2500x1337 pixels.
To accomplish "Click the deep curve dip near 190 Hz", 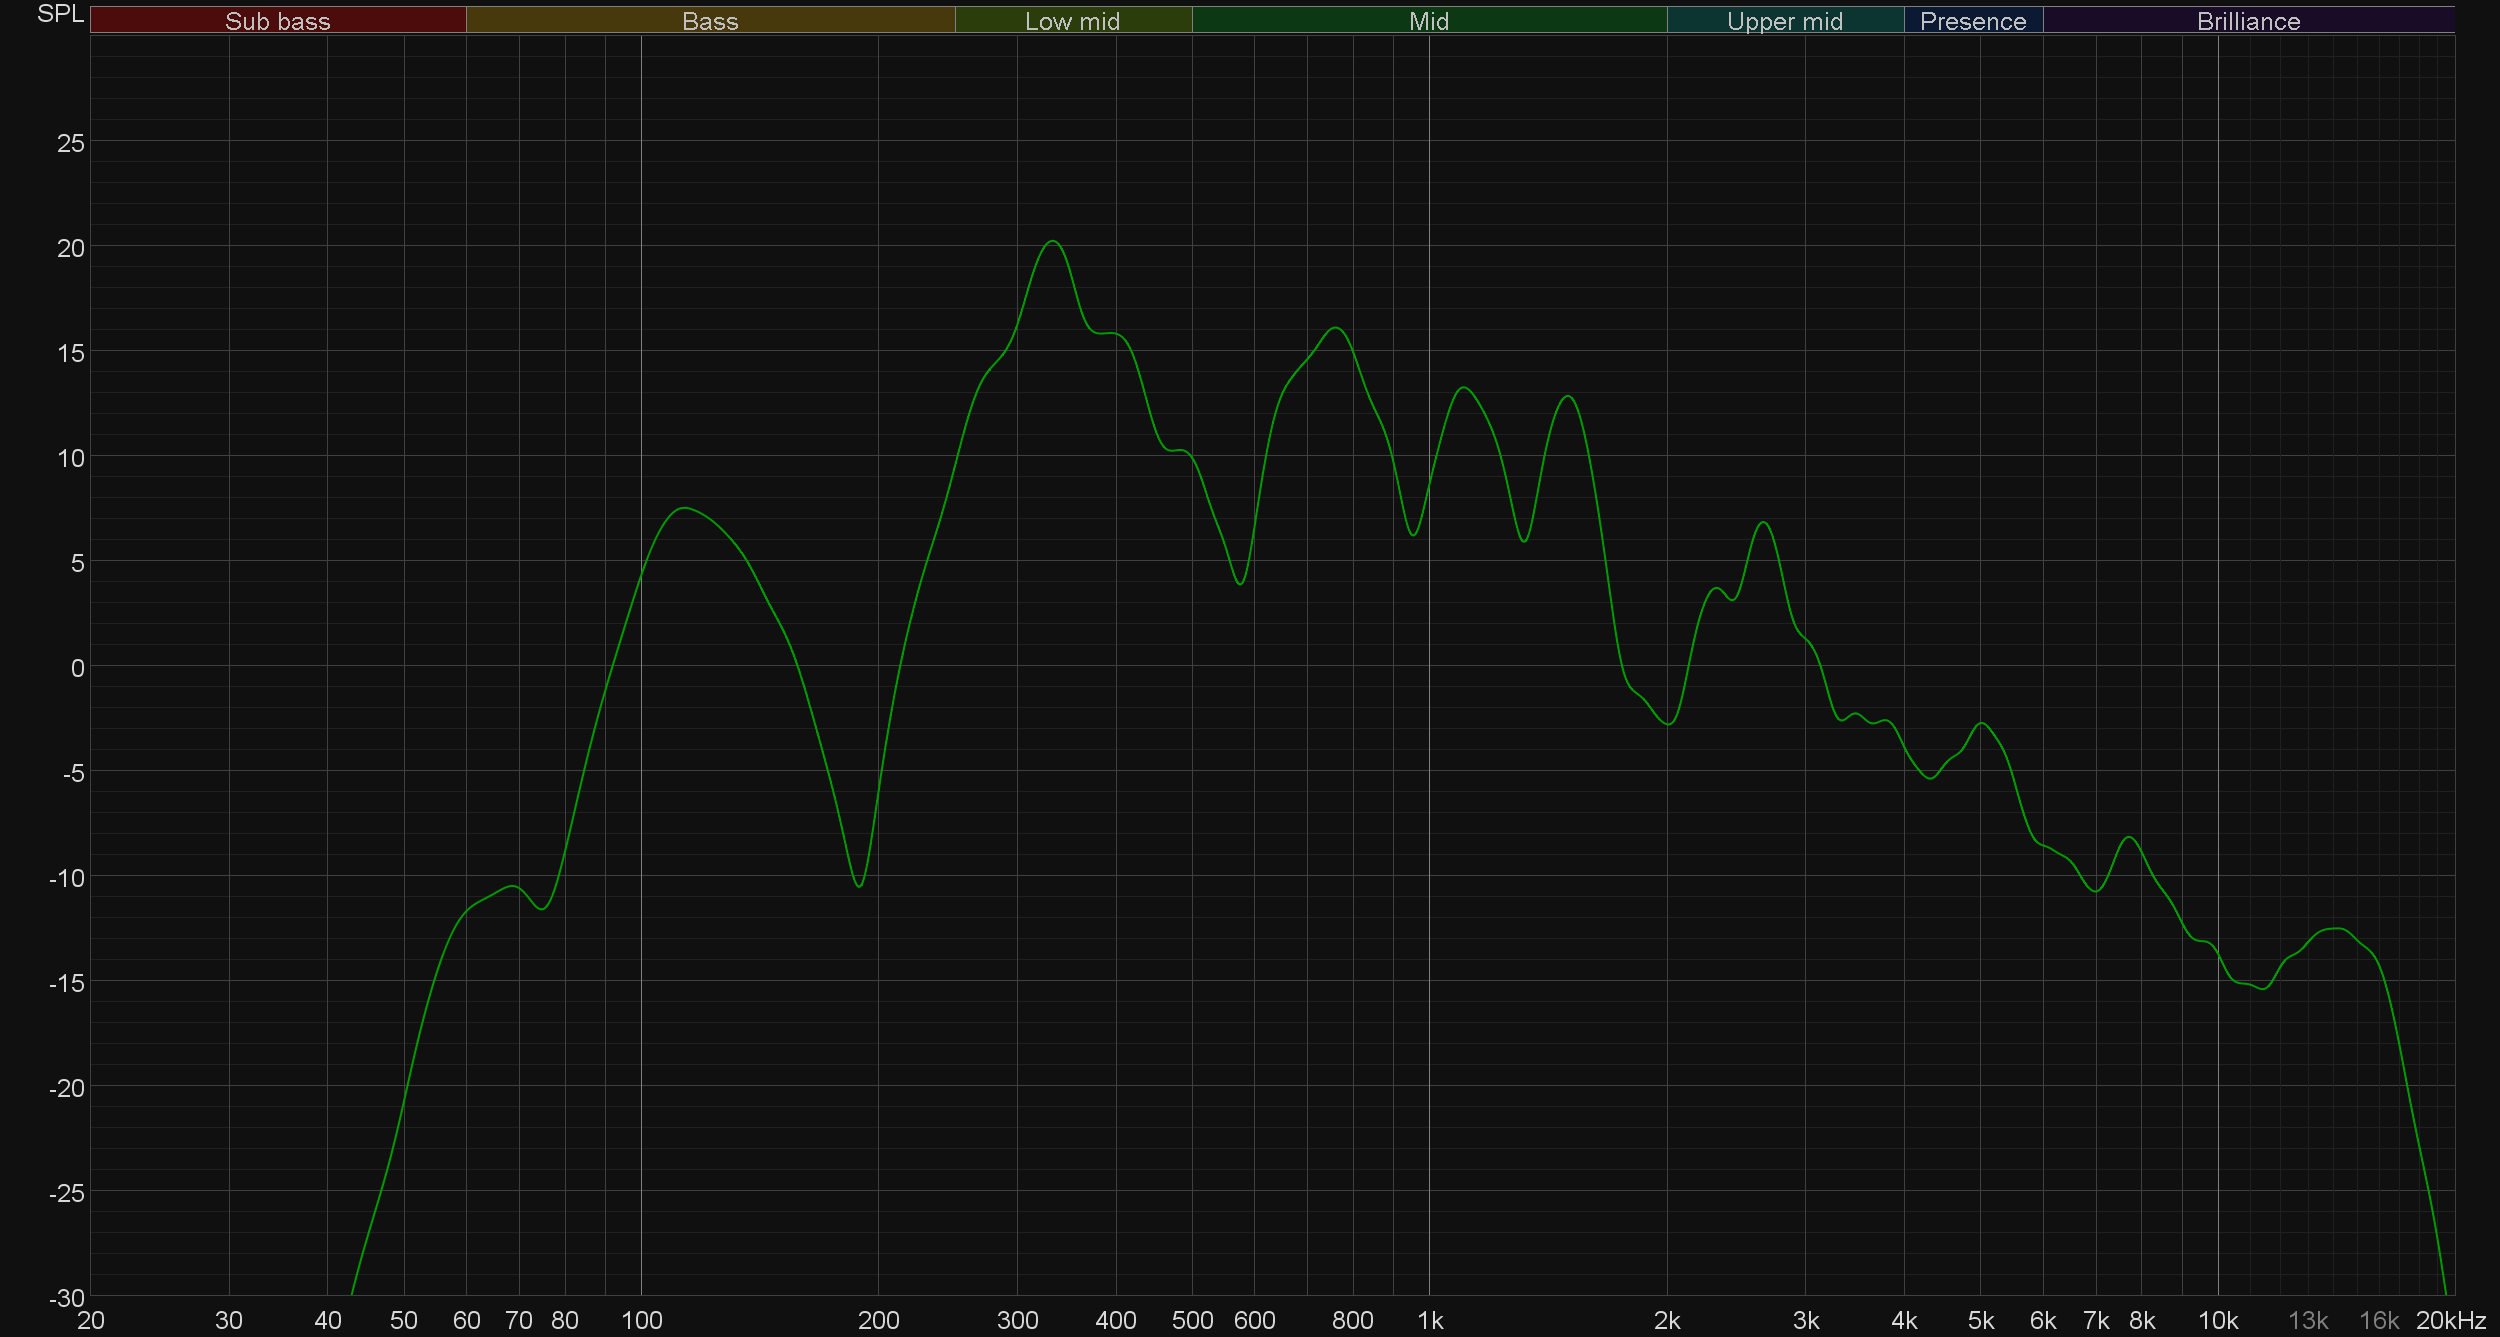I will (x=859, y=885).
